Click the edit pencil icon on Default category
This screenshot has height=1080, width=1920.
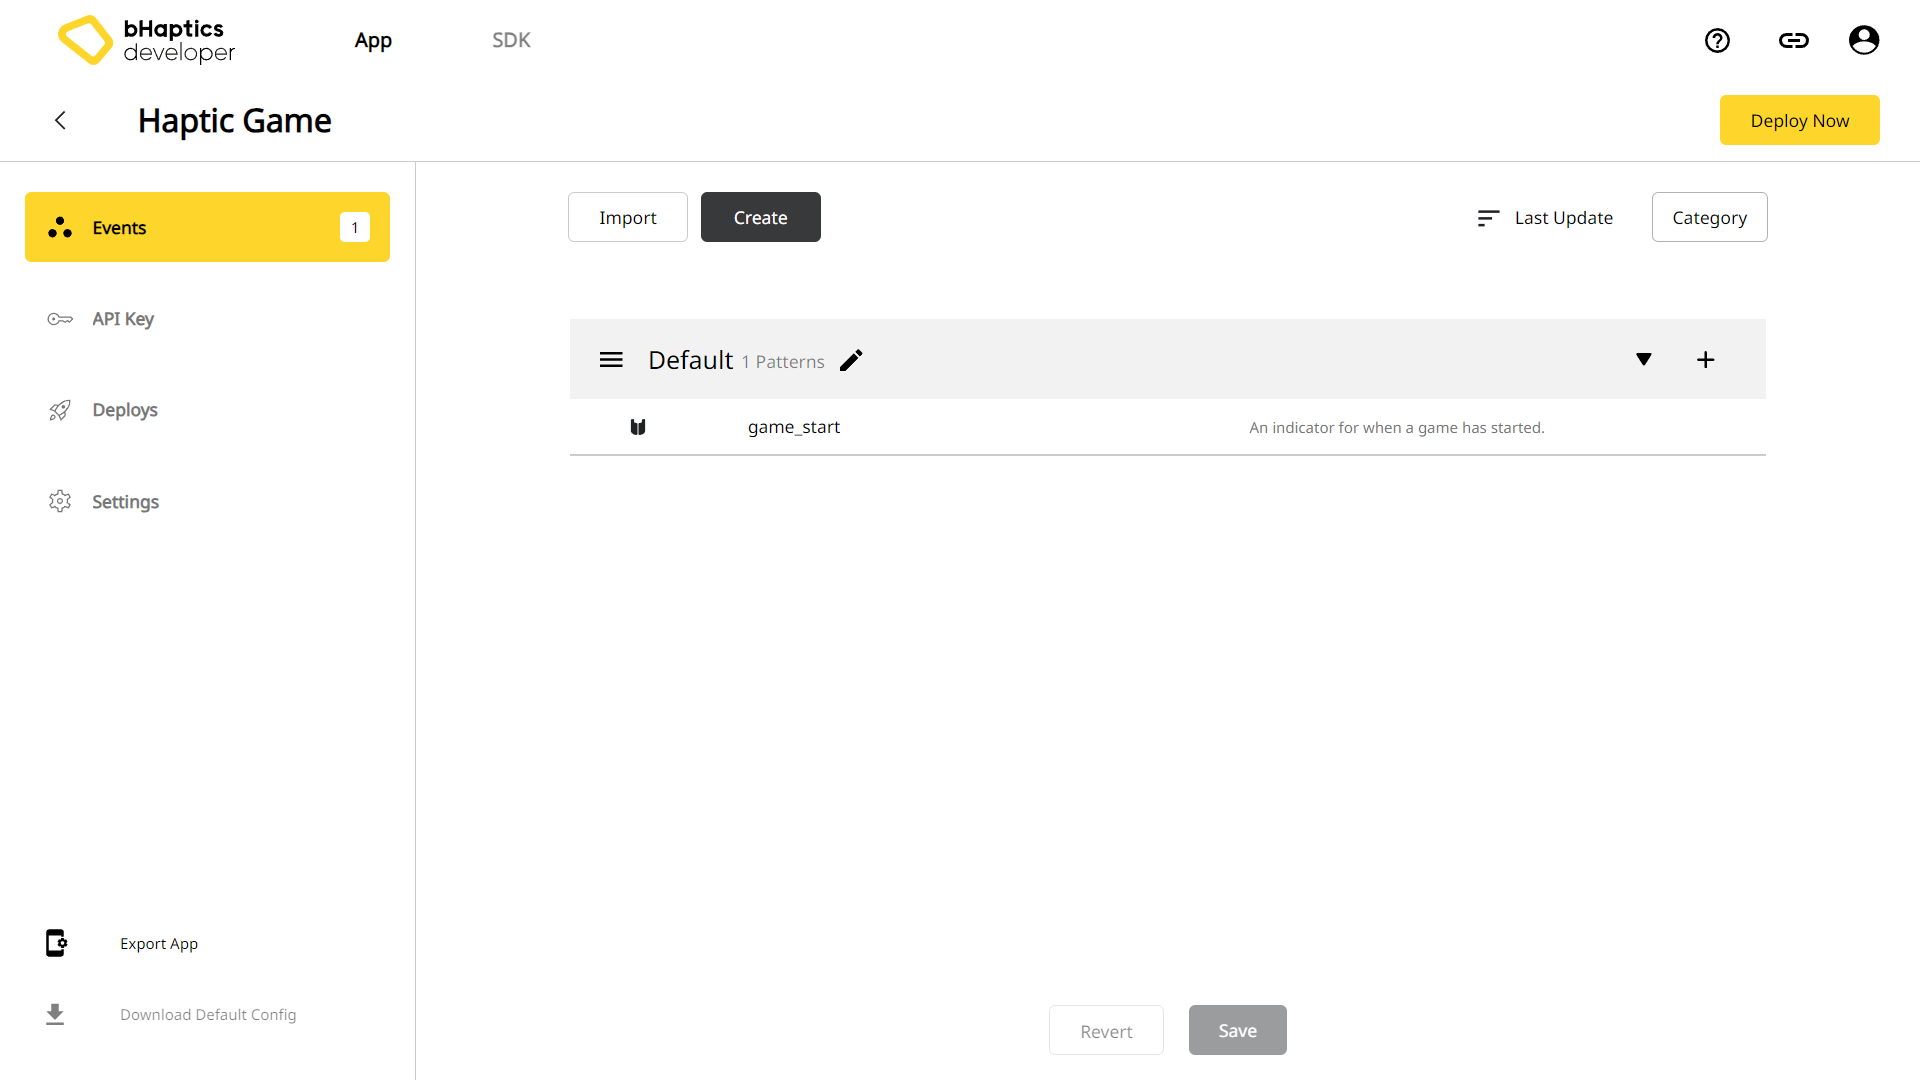tap(852, 359)
